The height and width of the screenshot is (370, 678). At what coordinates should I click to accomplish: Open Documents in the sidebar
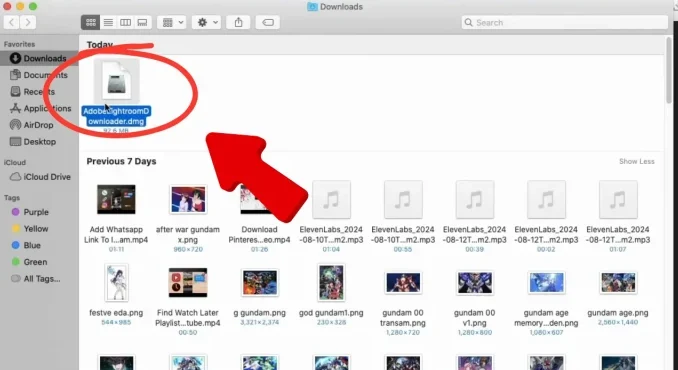point(39,75)
